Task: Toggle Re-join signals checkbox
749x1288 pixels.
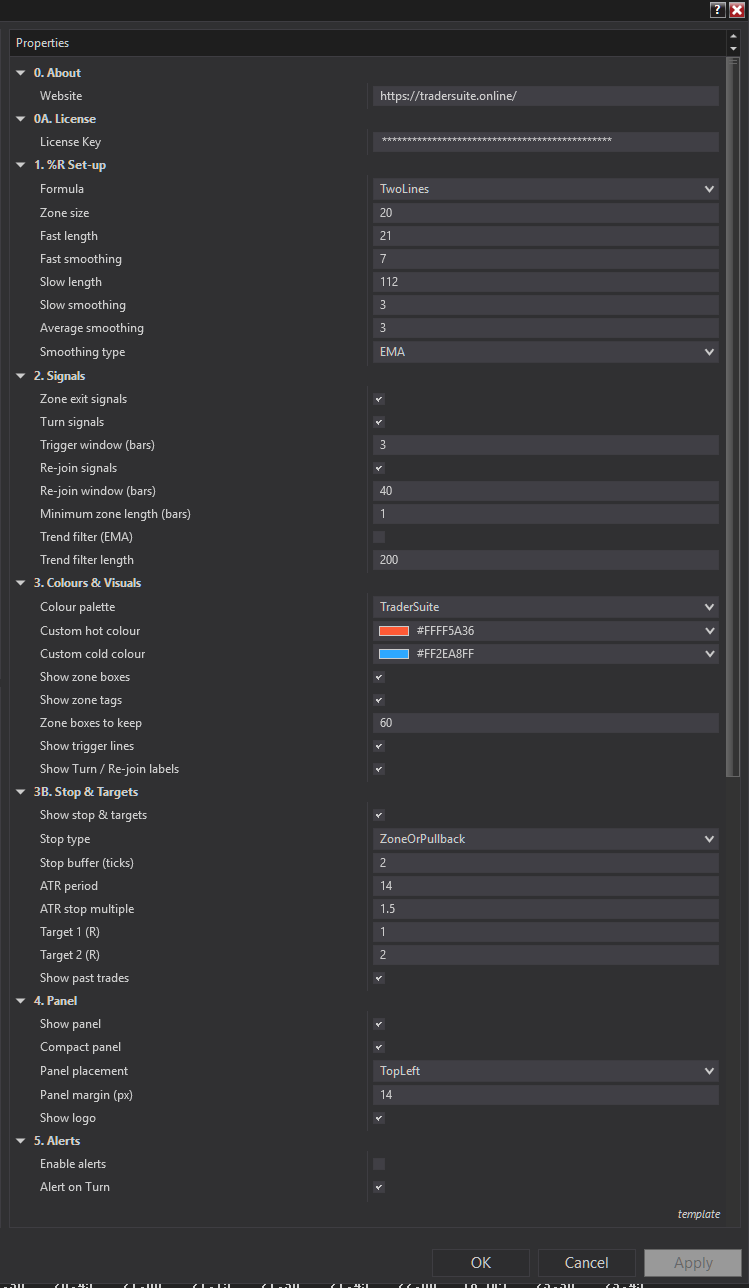Action: tap(379, 468)
